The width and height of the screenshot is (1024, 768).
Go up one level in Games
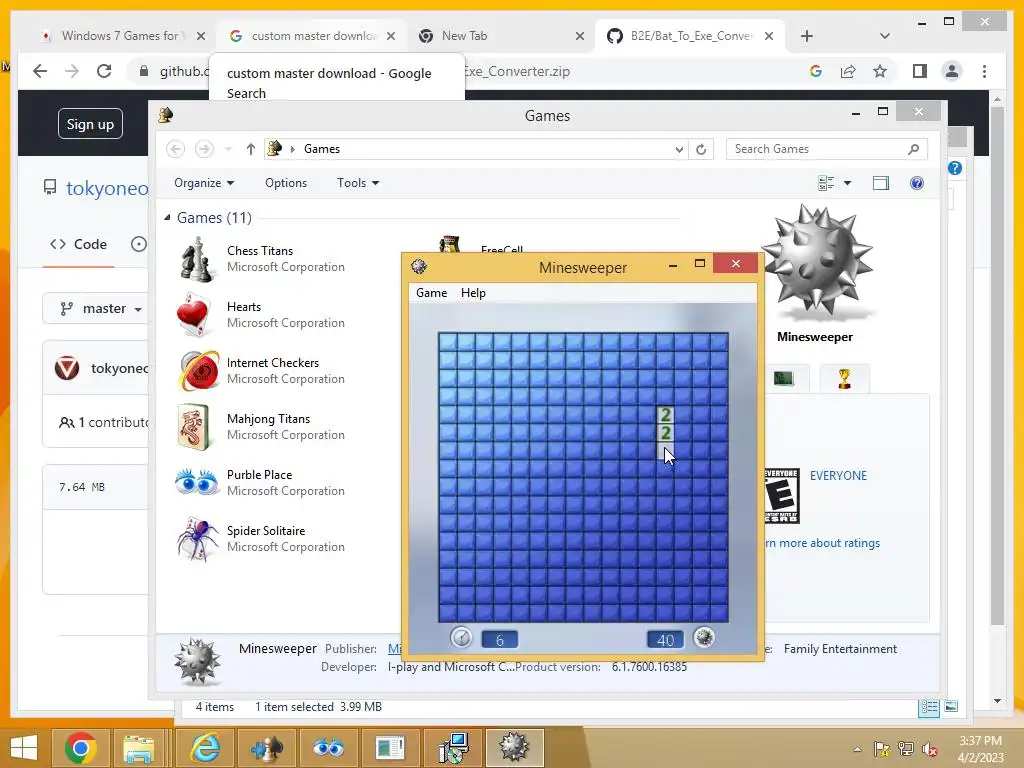(250, 149)
